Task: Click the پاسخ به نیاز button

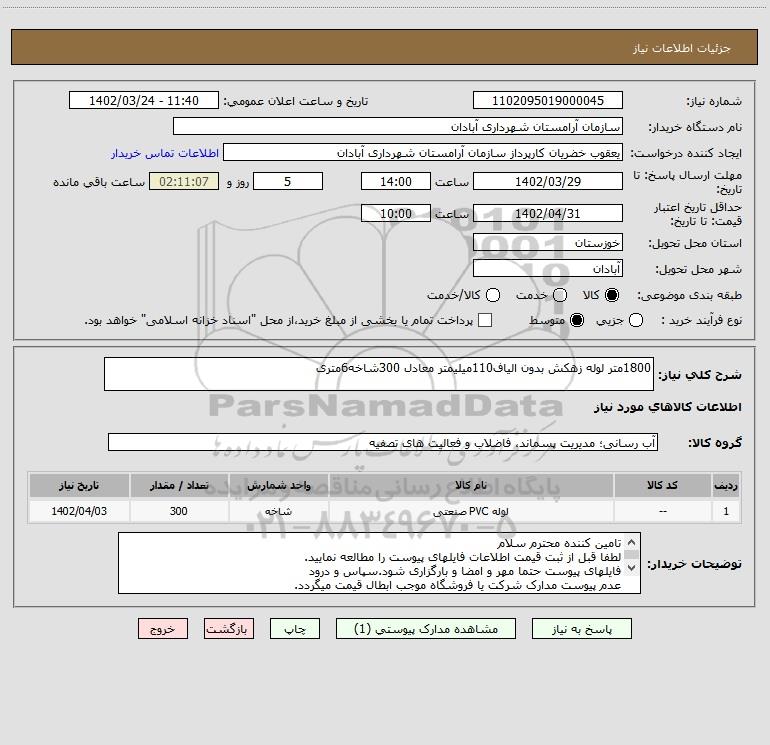Action: point(581,629)
